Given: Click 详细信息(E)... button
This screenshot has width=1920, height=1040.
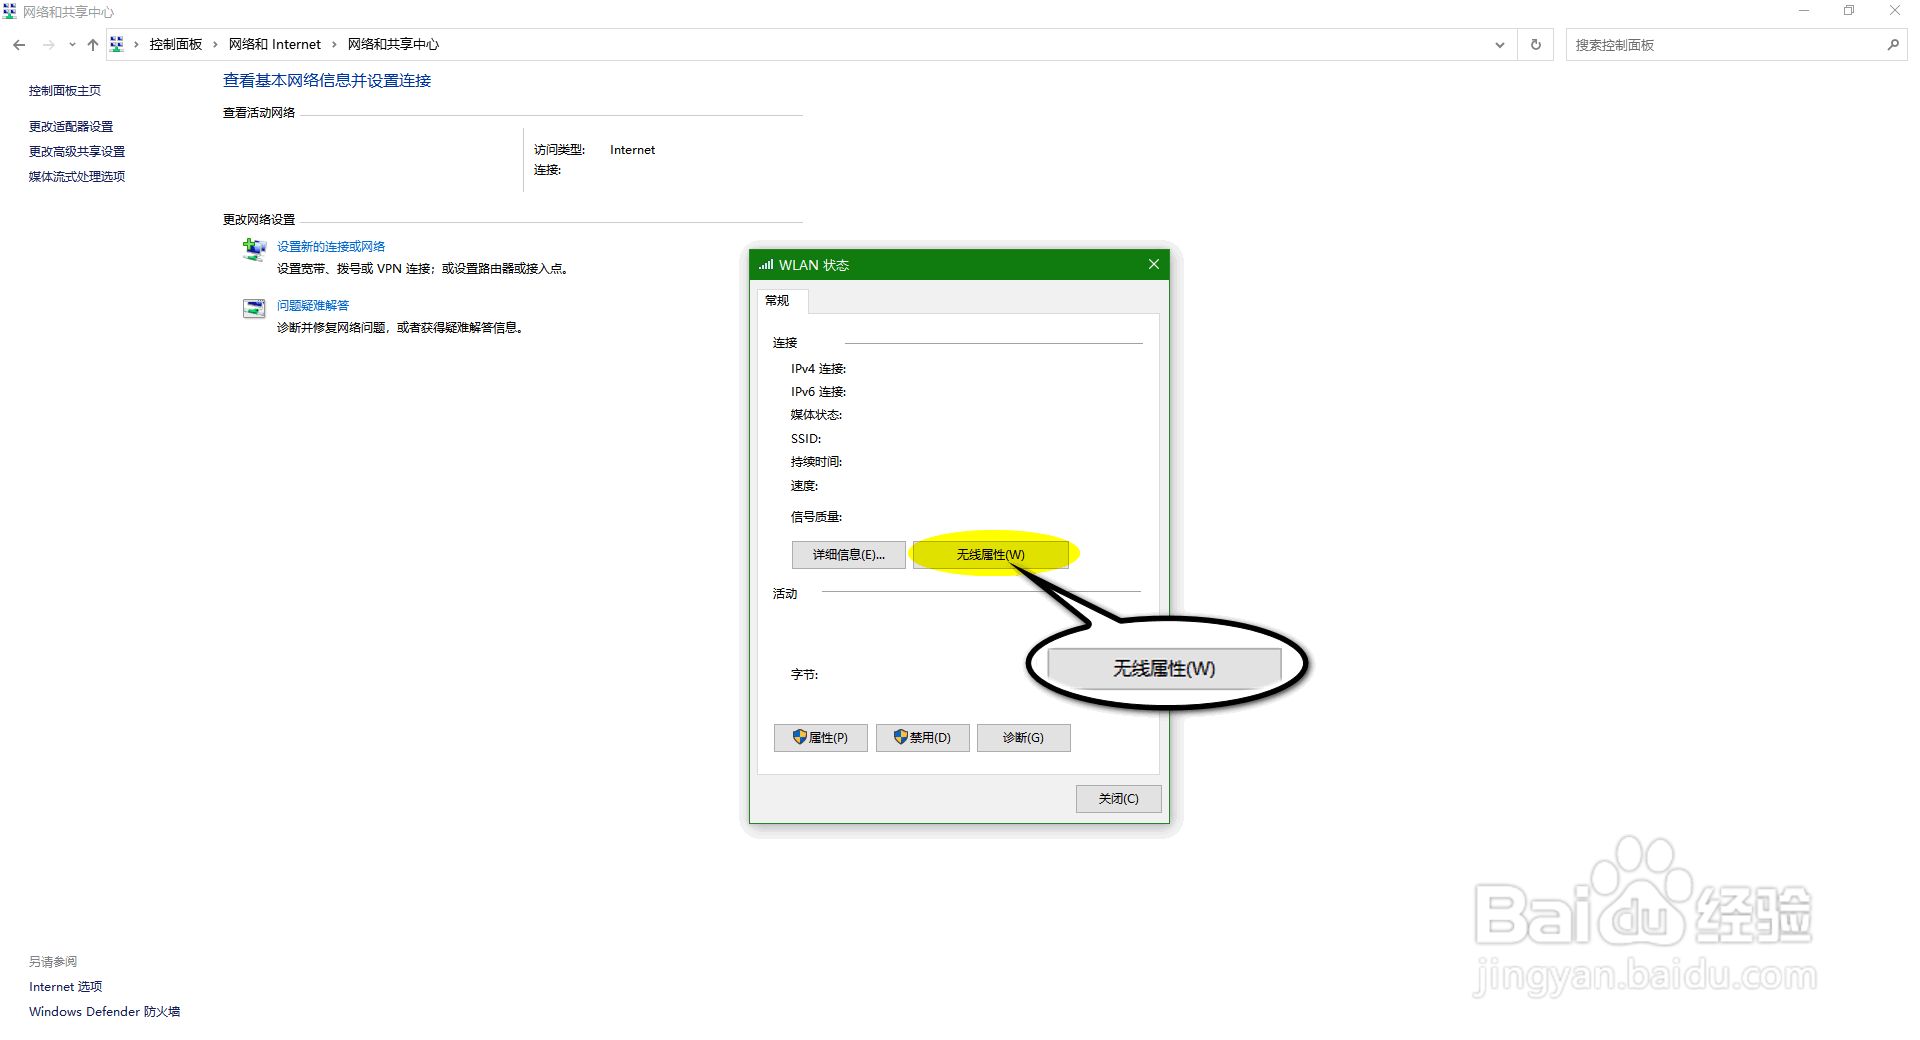Looking at the screenshot, I should [x=849, y=554].
